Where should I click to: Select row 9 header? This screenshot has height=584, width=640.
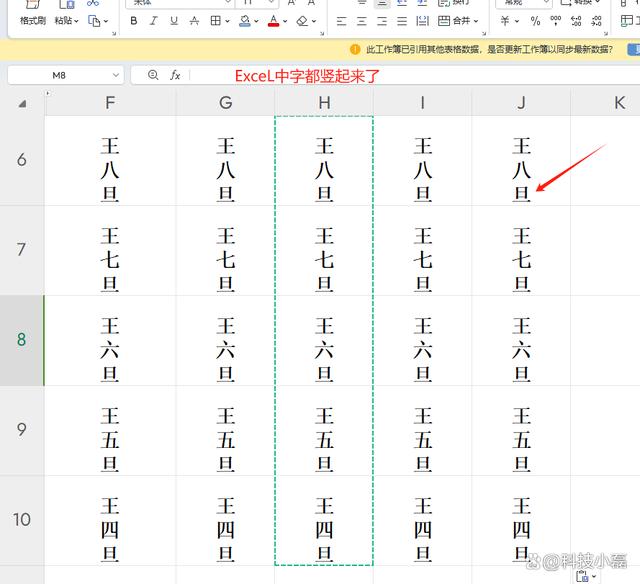click(22, 430)
